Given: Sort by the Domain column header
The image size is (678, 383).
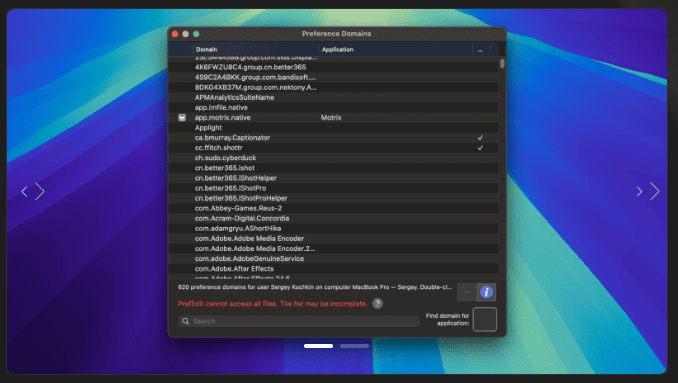Looking at the screenshot, I should coord(256,49).
